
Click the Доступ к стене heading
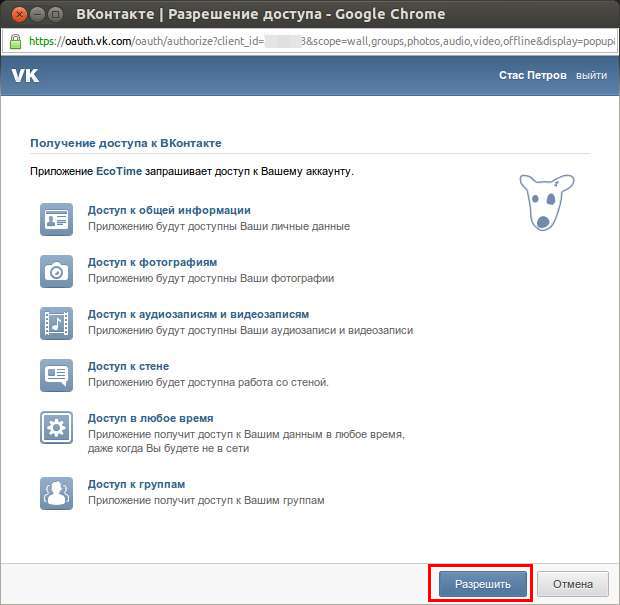128,366
